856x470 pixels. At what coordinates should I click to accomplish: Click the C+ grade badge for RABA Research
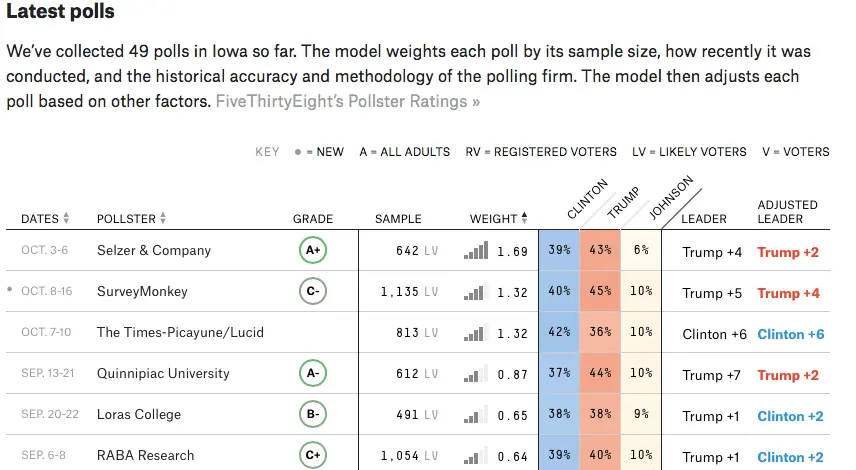tap(313, 456)
